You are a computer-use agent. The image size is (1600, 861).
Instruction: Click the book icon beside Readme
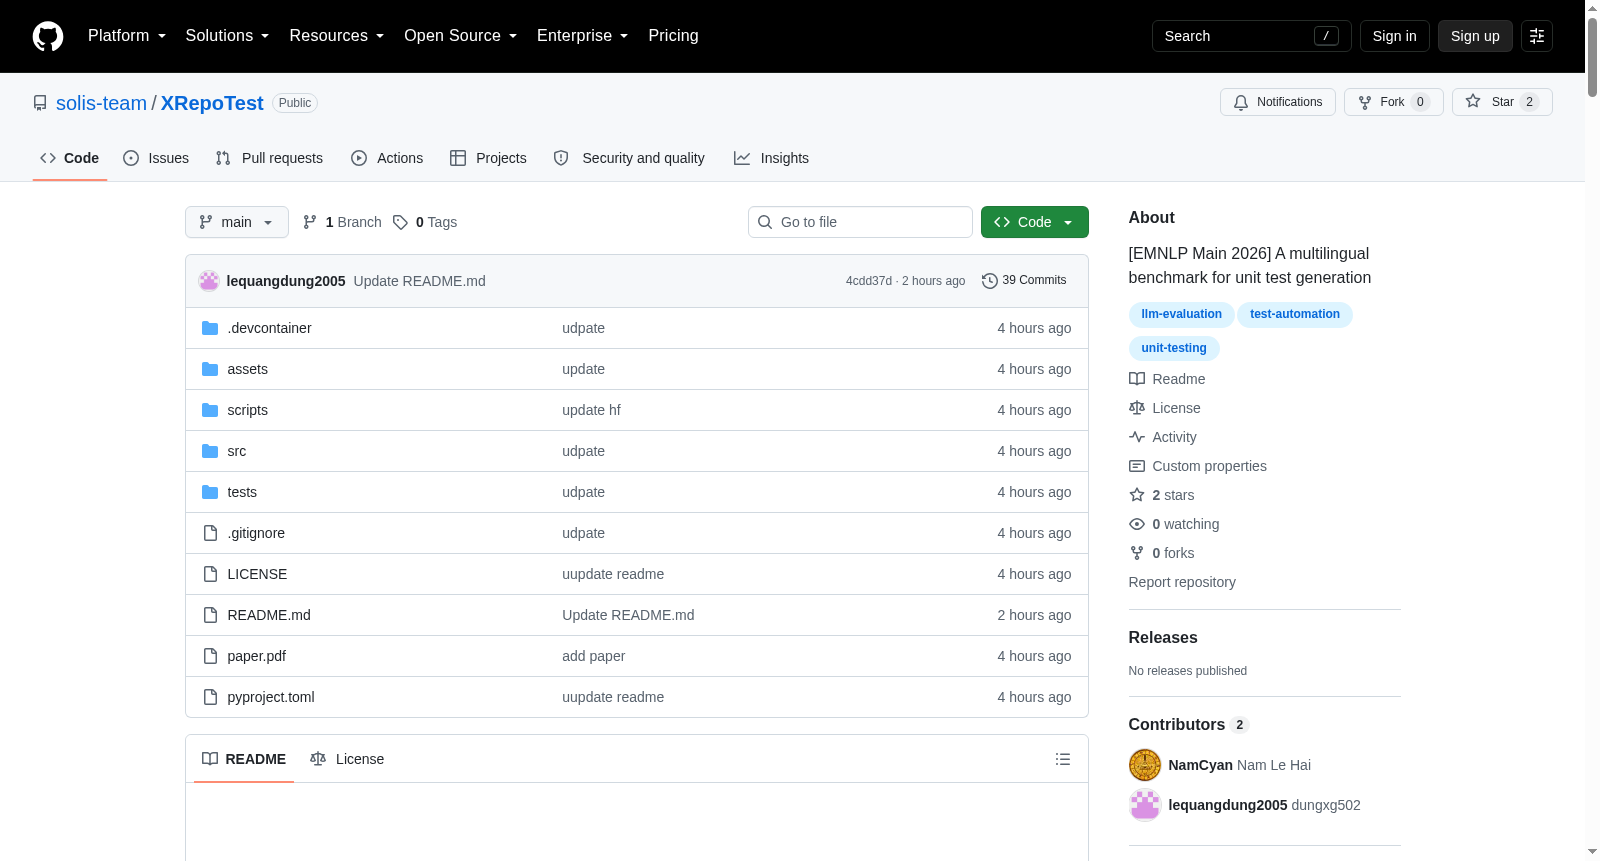pos(1137,379)
